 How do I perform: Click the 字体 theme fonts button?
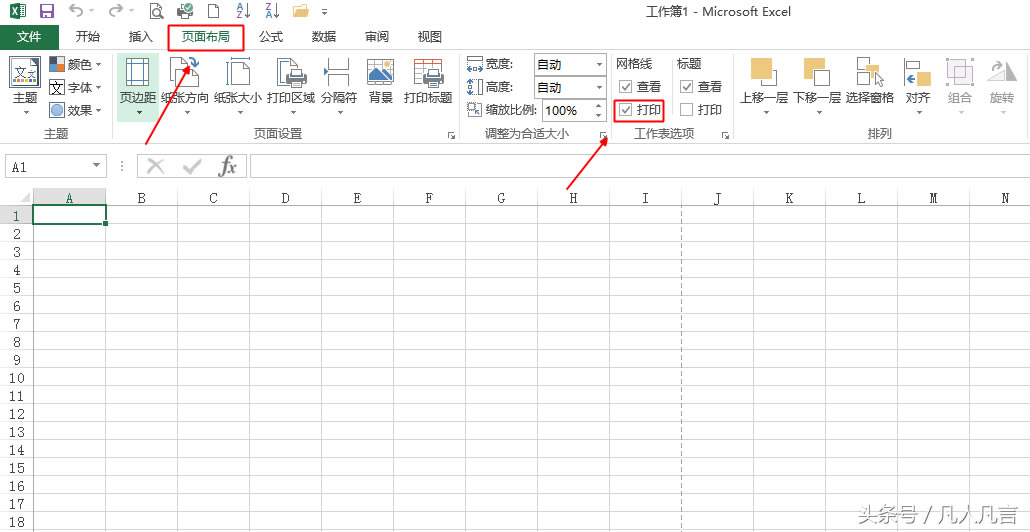pyautogui.click(x=76, y=88)
